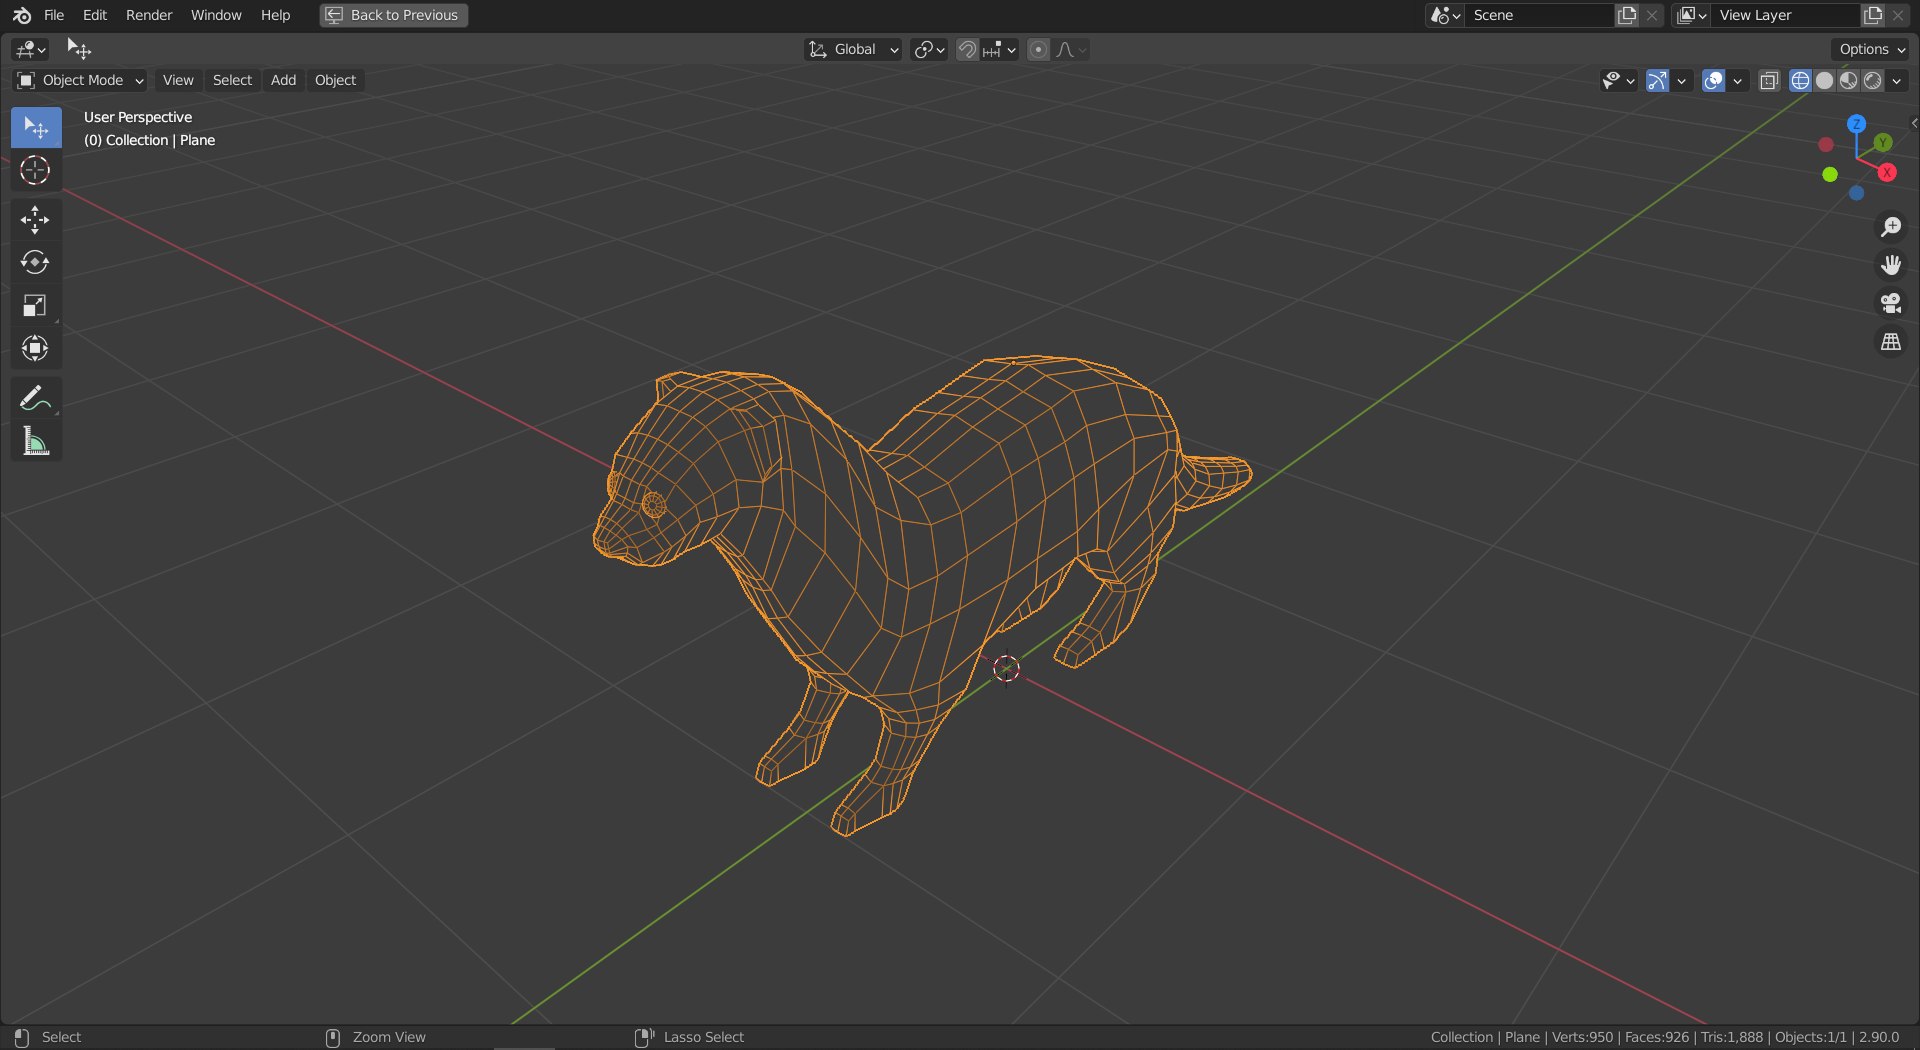The width and height of the screenshot is (1920, 1050).
Task: Switch to material preview shading
Action: (x=1849, y=81)
